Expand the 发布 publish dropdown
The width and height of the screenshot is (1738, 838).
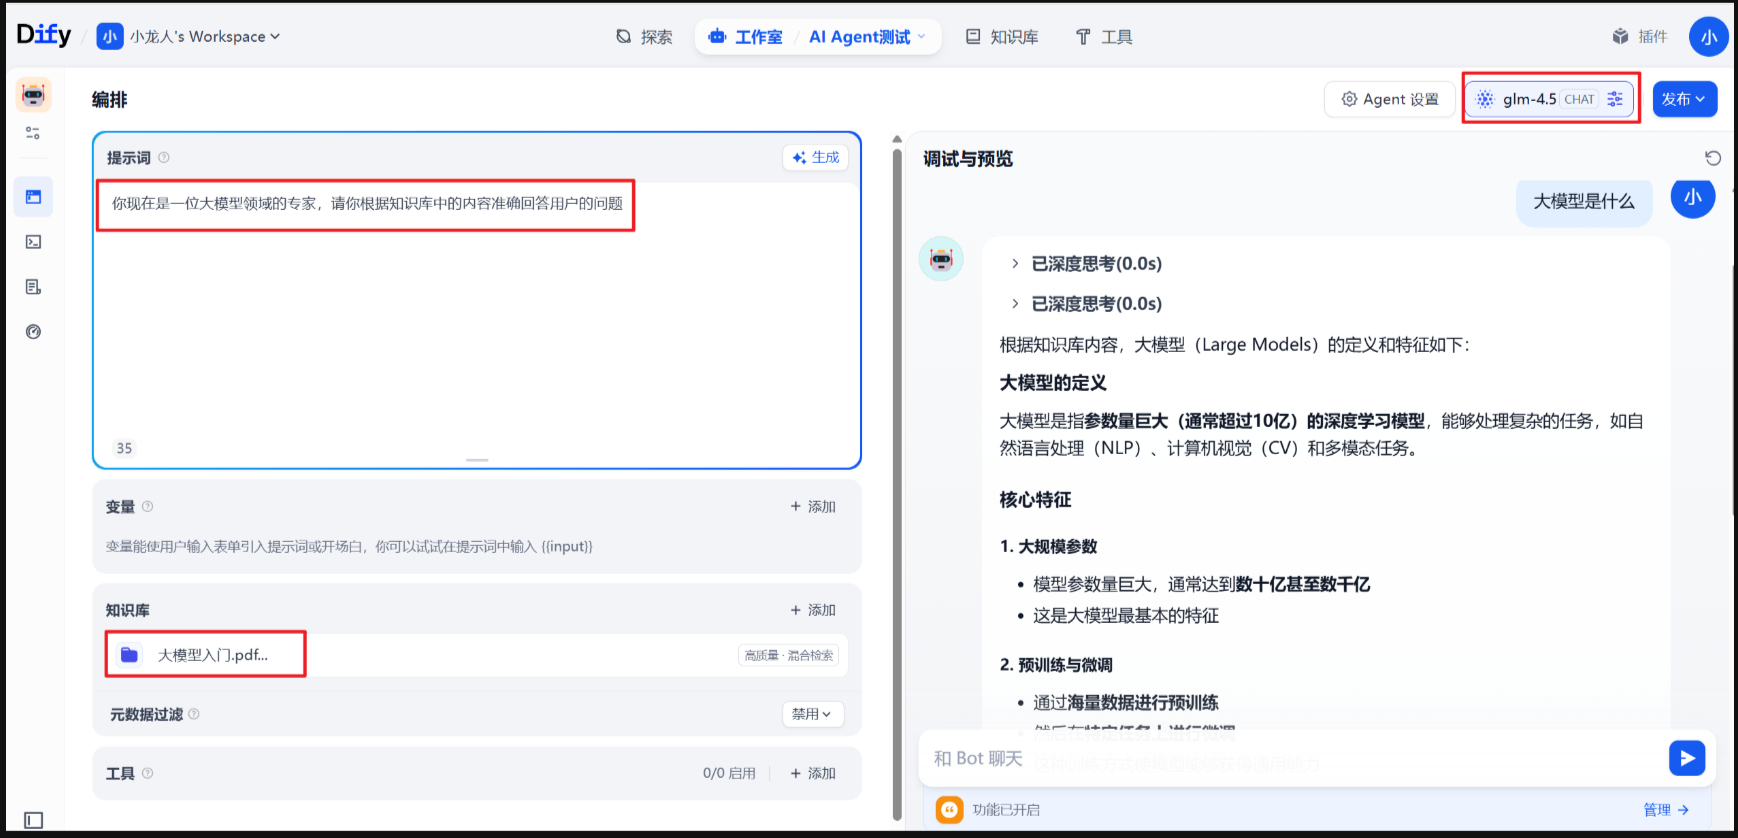point(1685,99)
